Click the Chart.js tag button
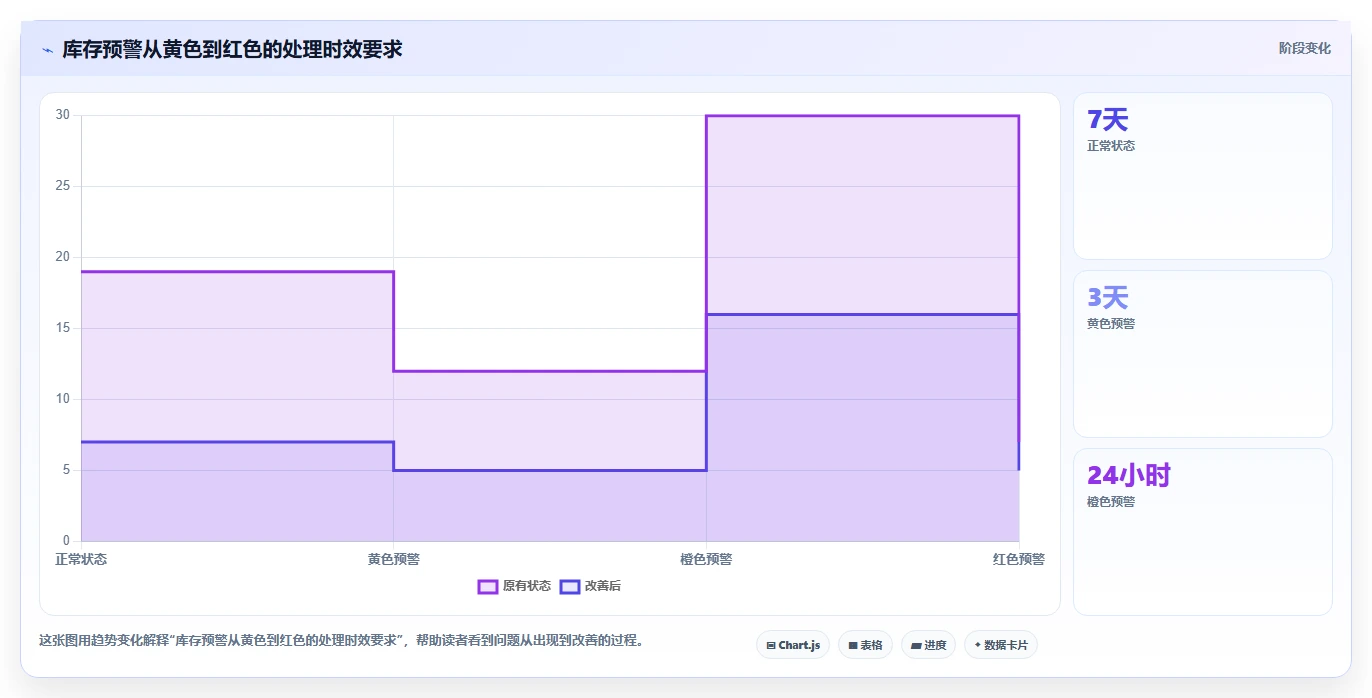This screenshot has height=698, width=1372. 793,645
